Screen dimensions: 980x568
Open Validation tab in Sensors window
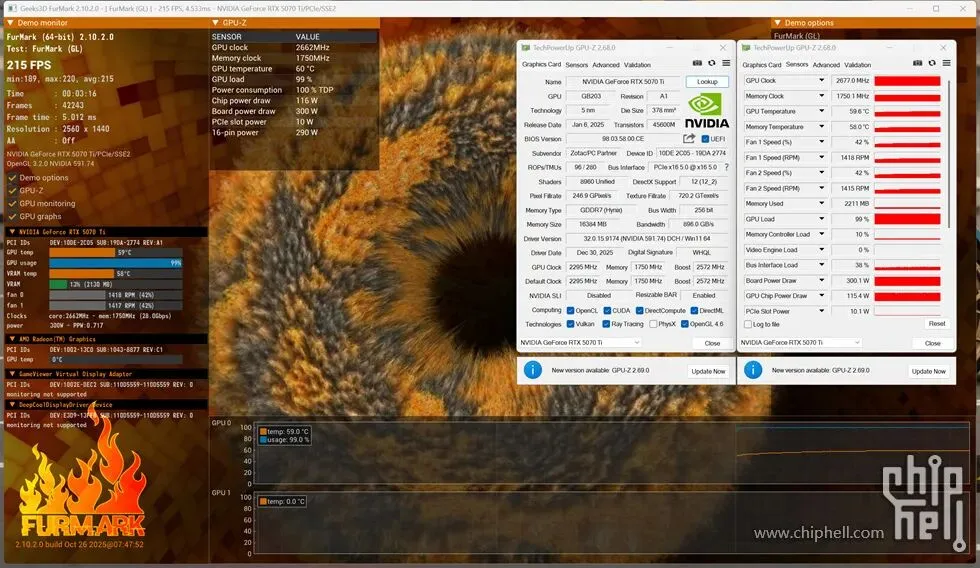click(x=858, y=65)
